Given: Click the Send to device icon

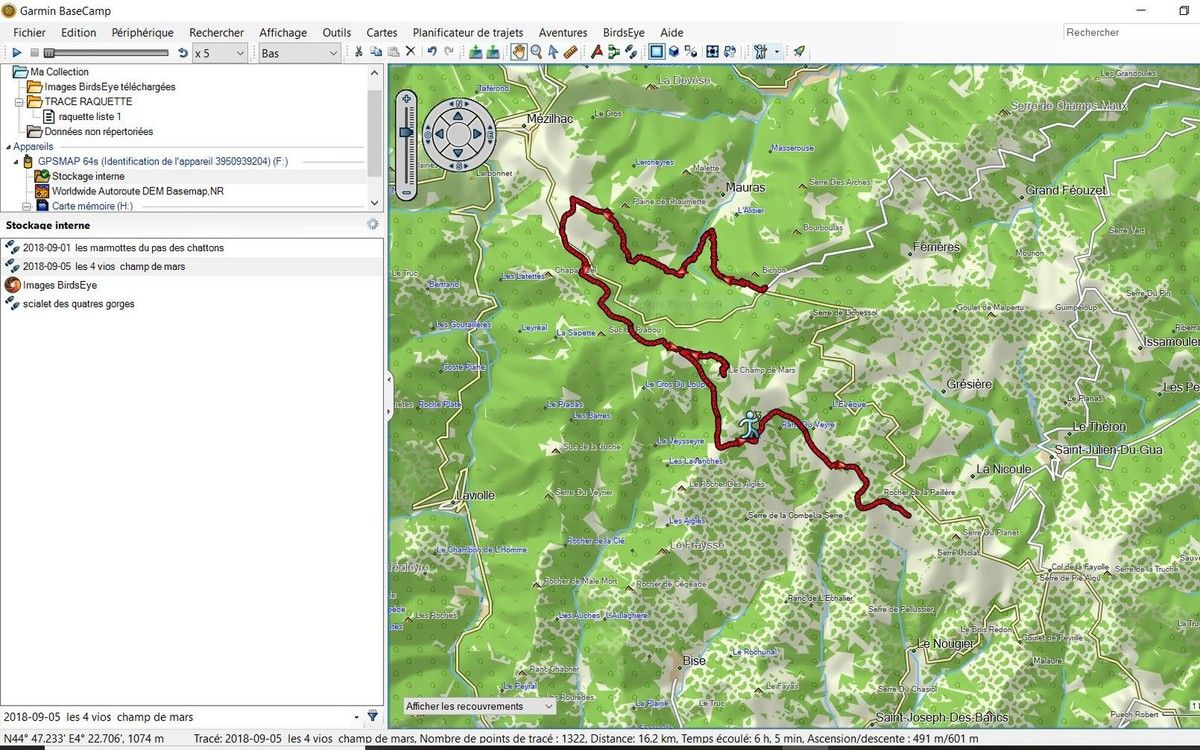Looking at the screenshot, I should 476,52.
